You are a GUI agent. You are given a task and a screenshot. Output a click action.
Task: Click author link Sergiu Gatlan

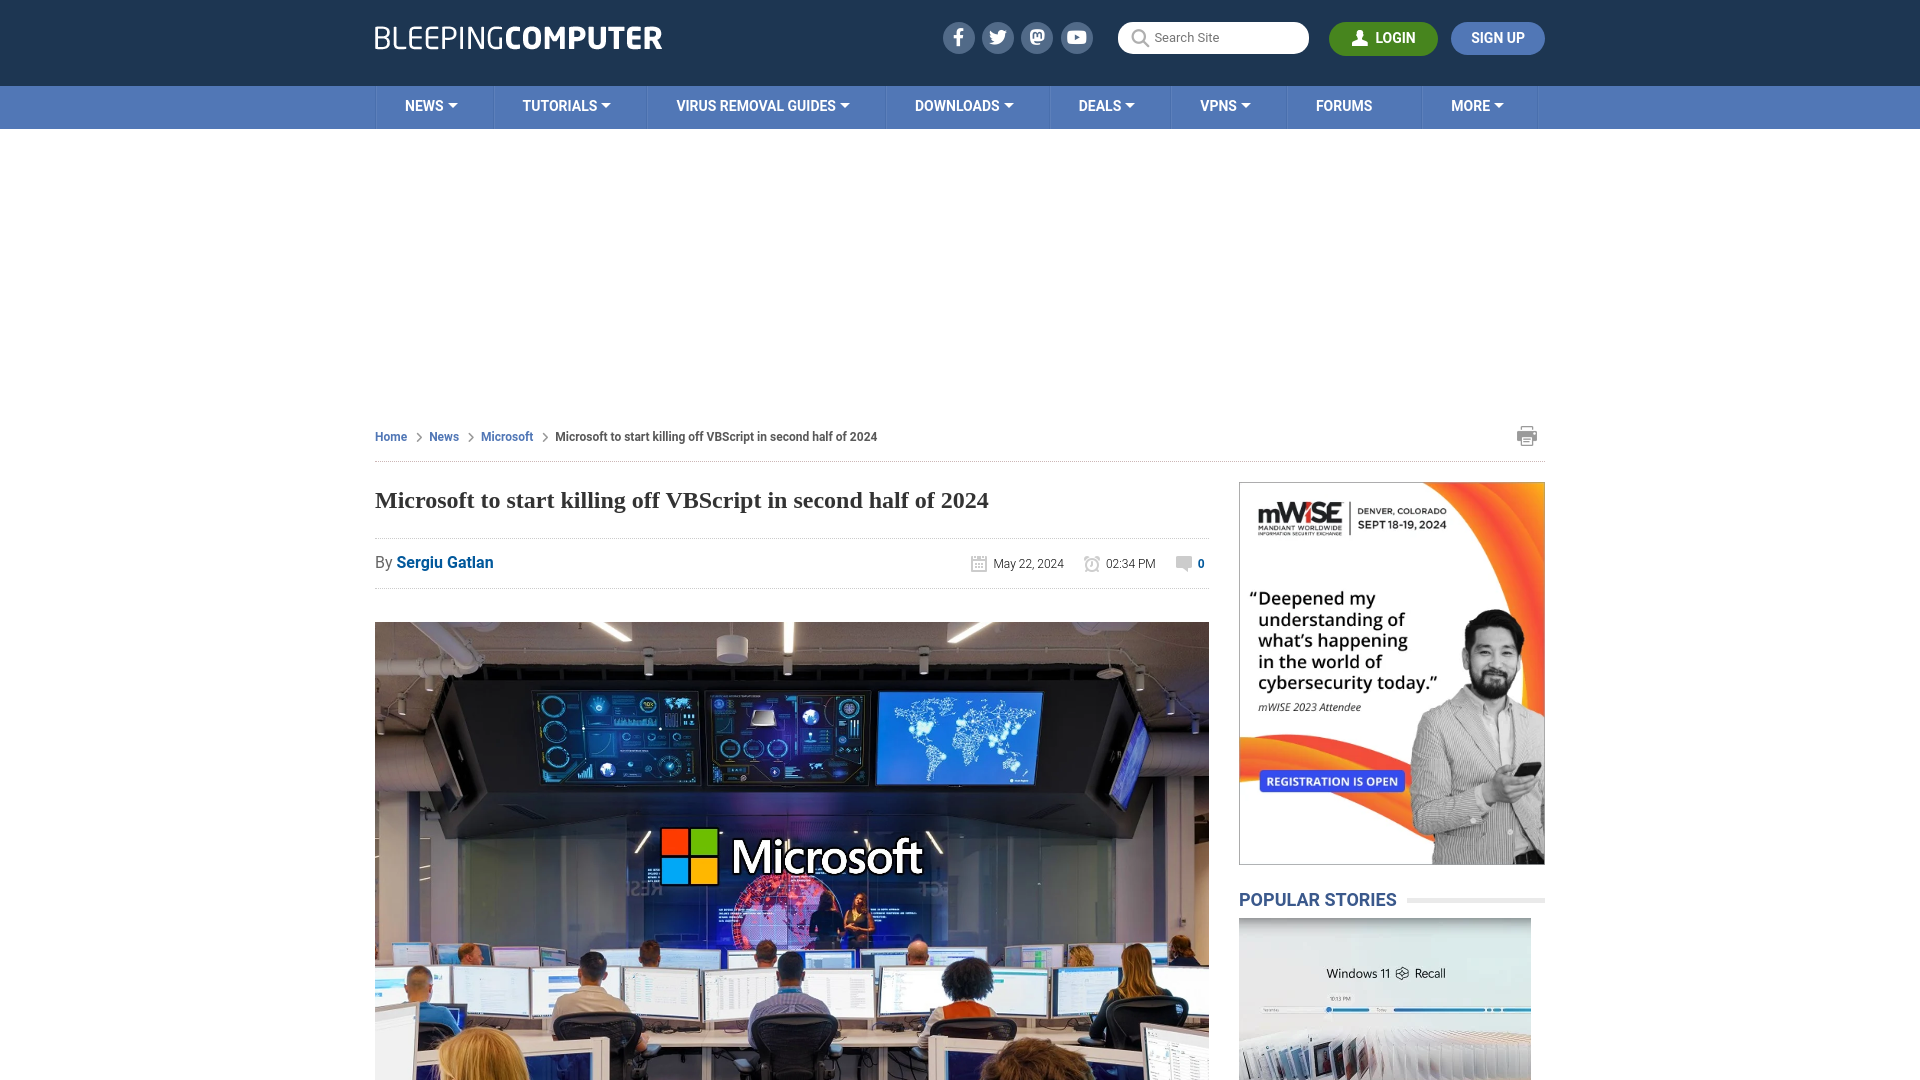(444, 562)
